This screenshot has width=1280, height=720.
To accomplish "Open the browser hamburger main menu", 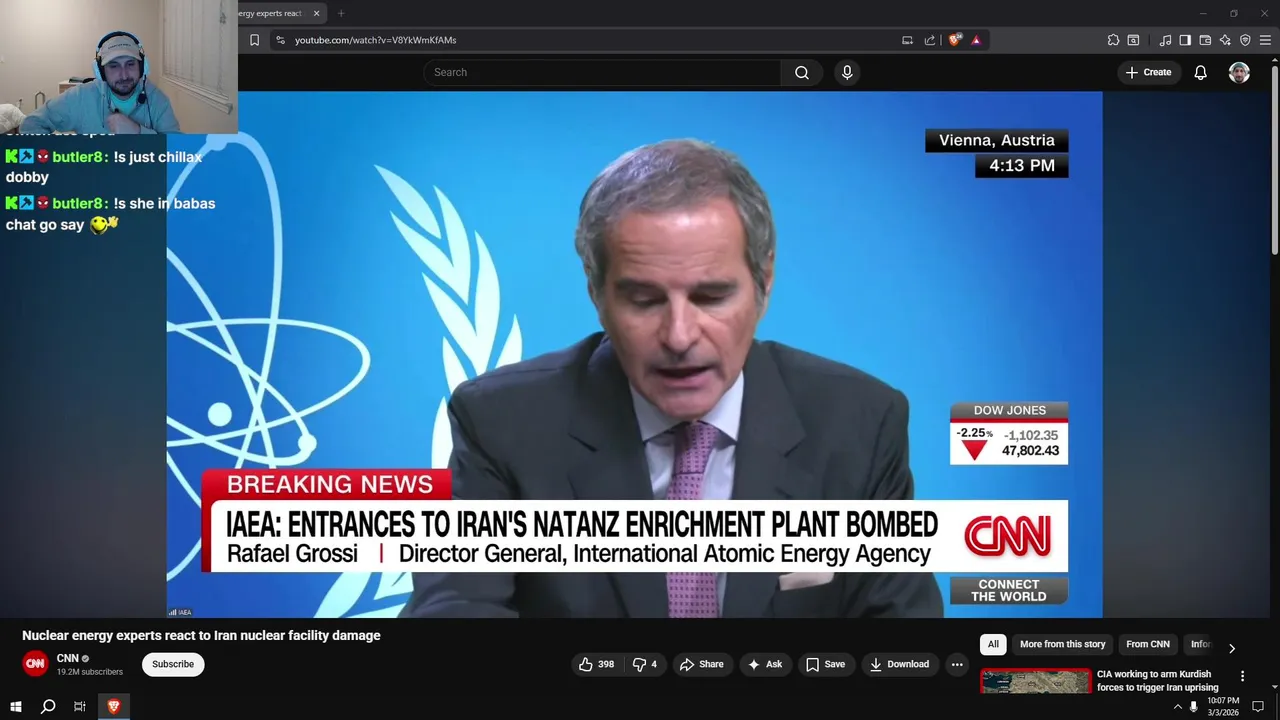I will pyautogui.click(x=1265, y=40).
